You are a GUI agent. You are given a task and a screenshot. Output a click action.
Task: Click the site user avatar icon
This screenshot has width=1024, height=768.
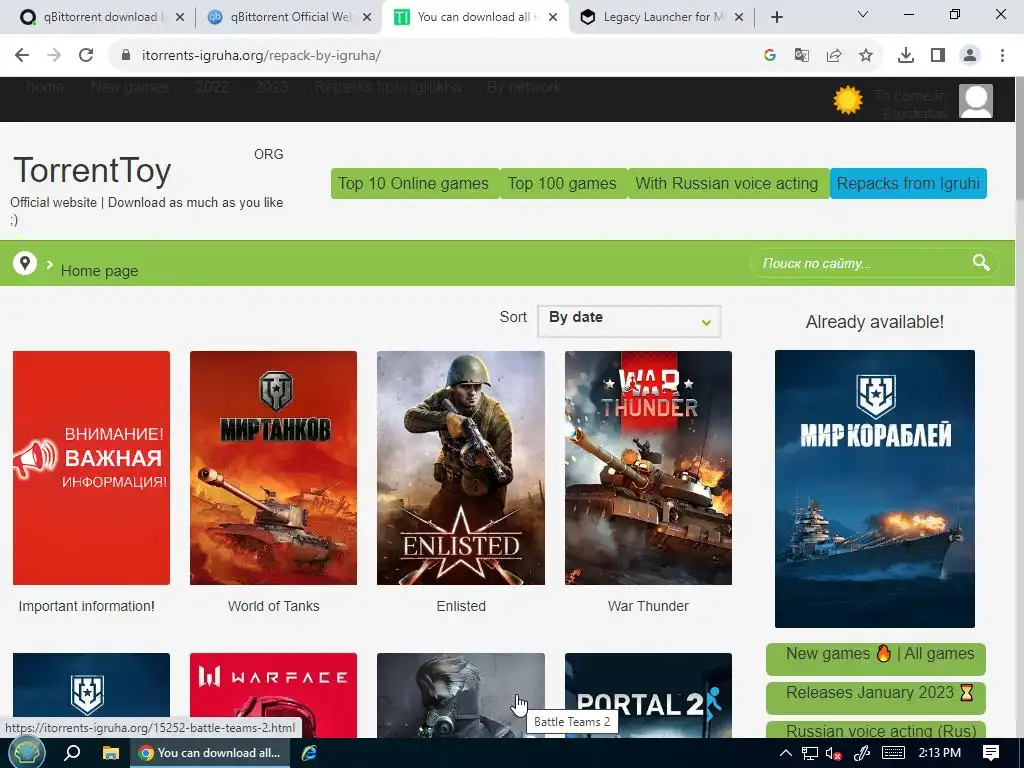coord(976,101)
